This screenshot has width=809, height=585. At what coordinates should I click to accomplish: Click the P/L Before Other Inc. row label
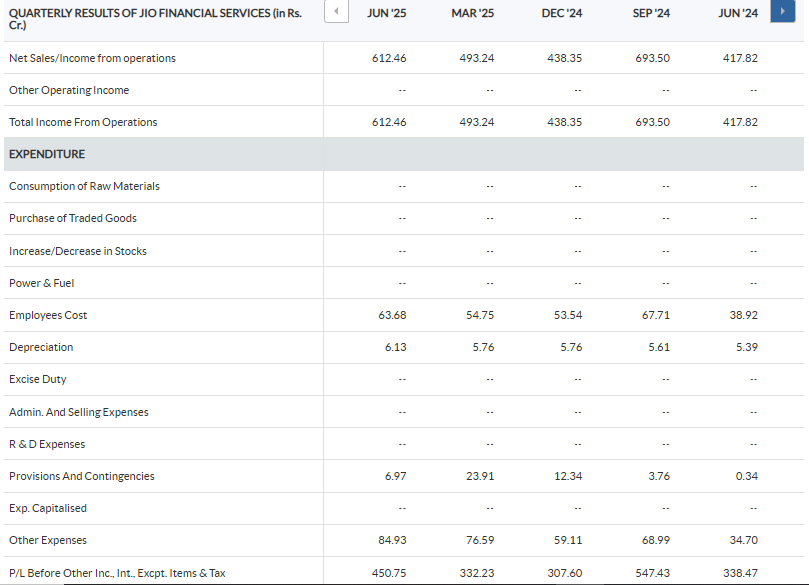(x=117, y=573)
